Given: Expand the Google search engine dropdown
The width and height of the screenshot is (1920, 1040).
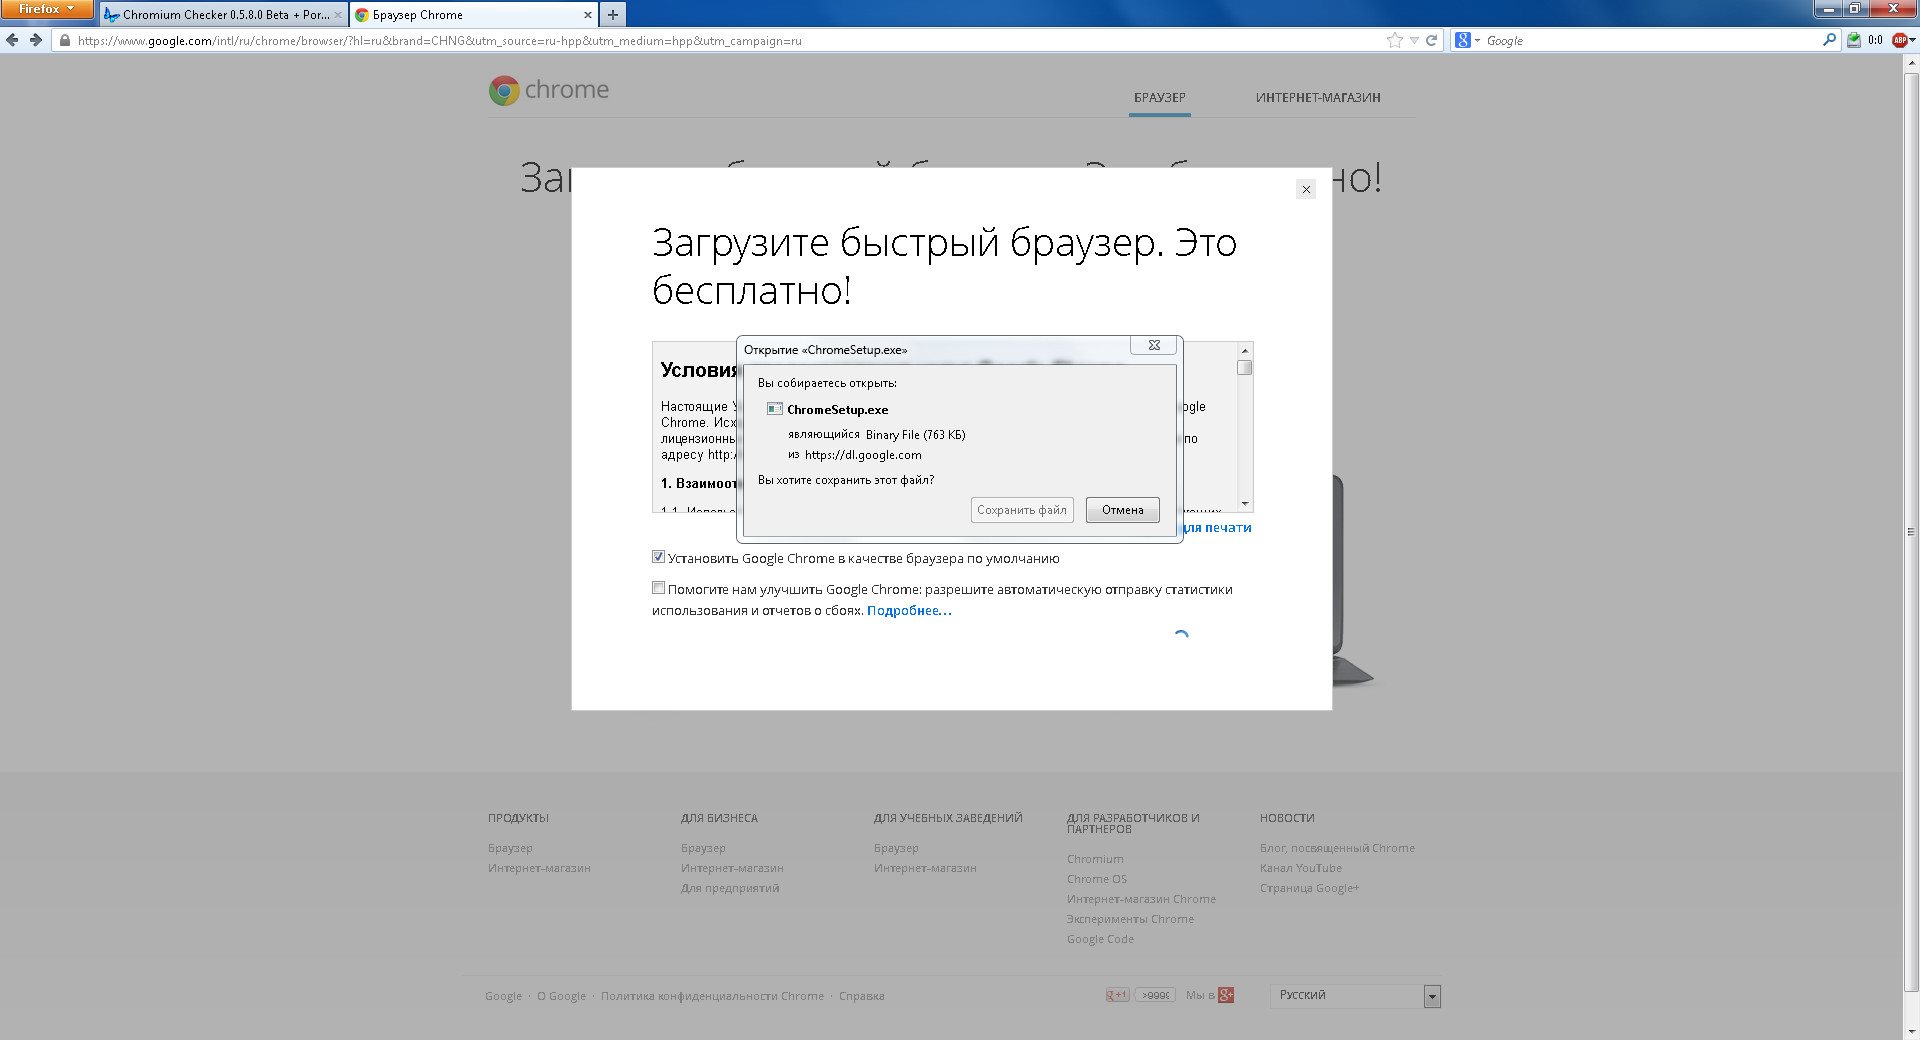Looking at the screenshot, I should click(x=1467, y=40).
